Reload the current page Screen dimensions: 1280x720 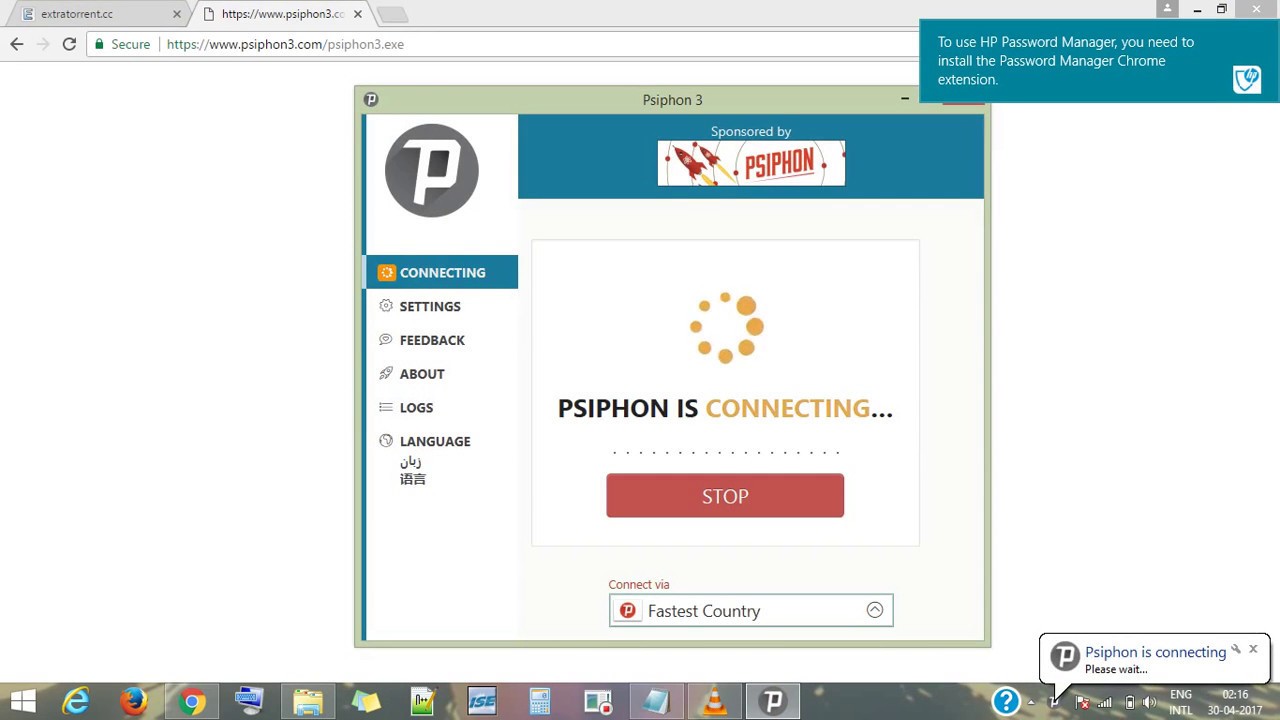69,44
